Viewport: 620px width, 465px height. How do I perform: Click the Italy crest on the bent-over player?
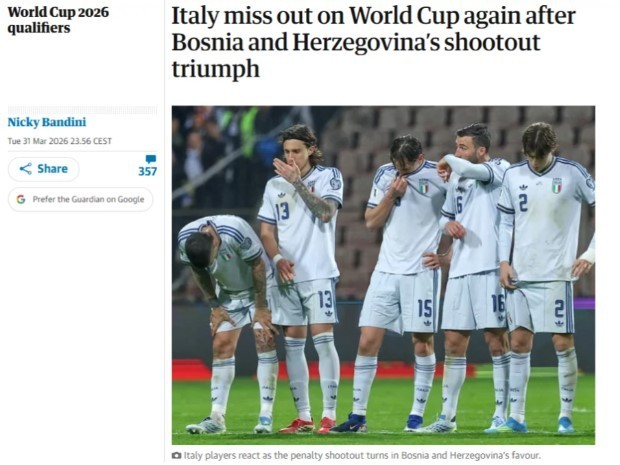pos(226,255)
